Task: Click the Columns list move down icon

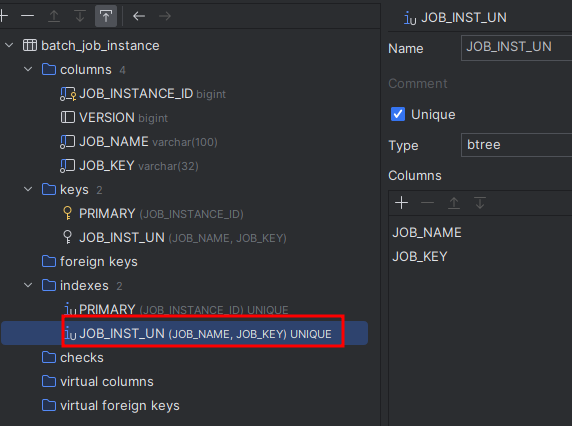Action: pos(480,202)
